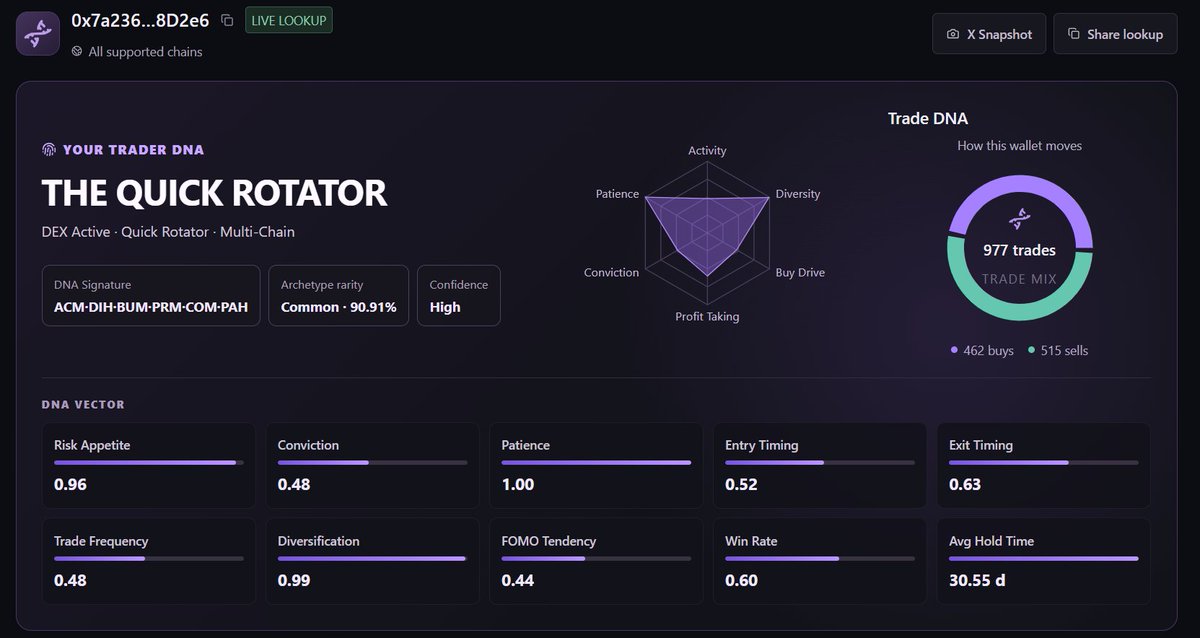Click the 0.96 Risk Appetite value
The image size is (1200, 638).
[x=71, y=485]
